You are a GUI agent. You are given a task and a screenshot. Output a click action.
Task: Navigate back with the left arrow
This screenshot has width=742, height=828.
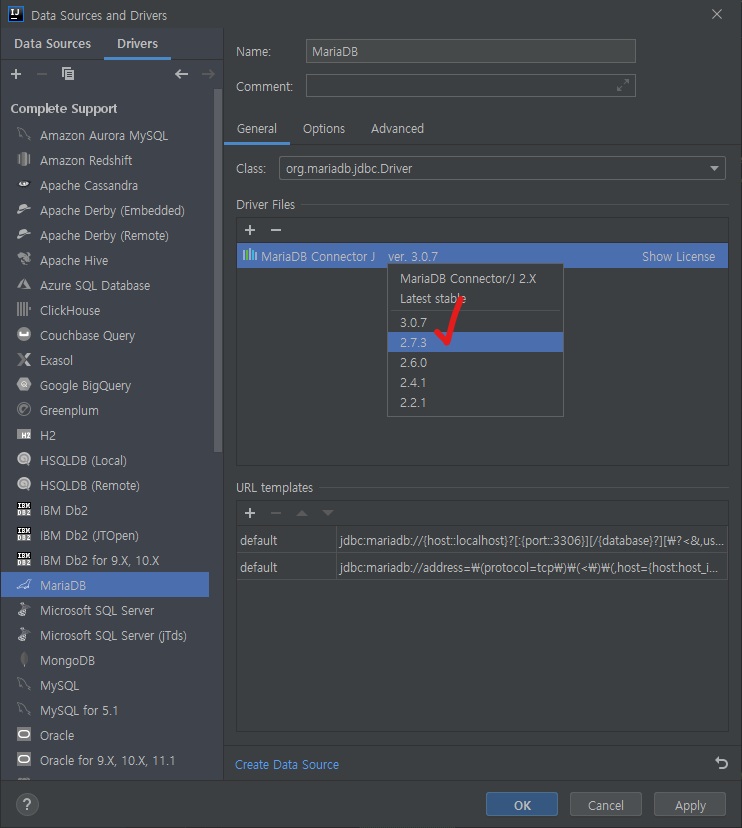tap(182, 74)
